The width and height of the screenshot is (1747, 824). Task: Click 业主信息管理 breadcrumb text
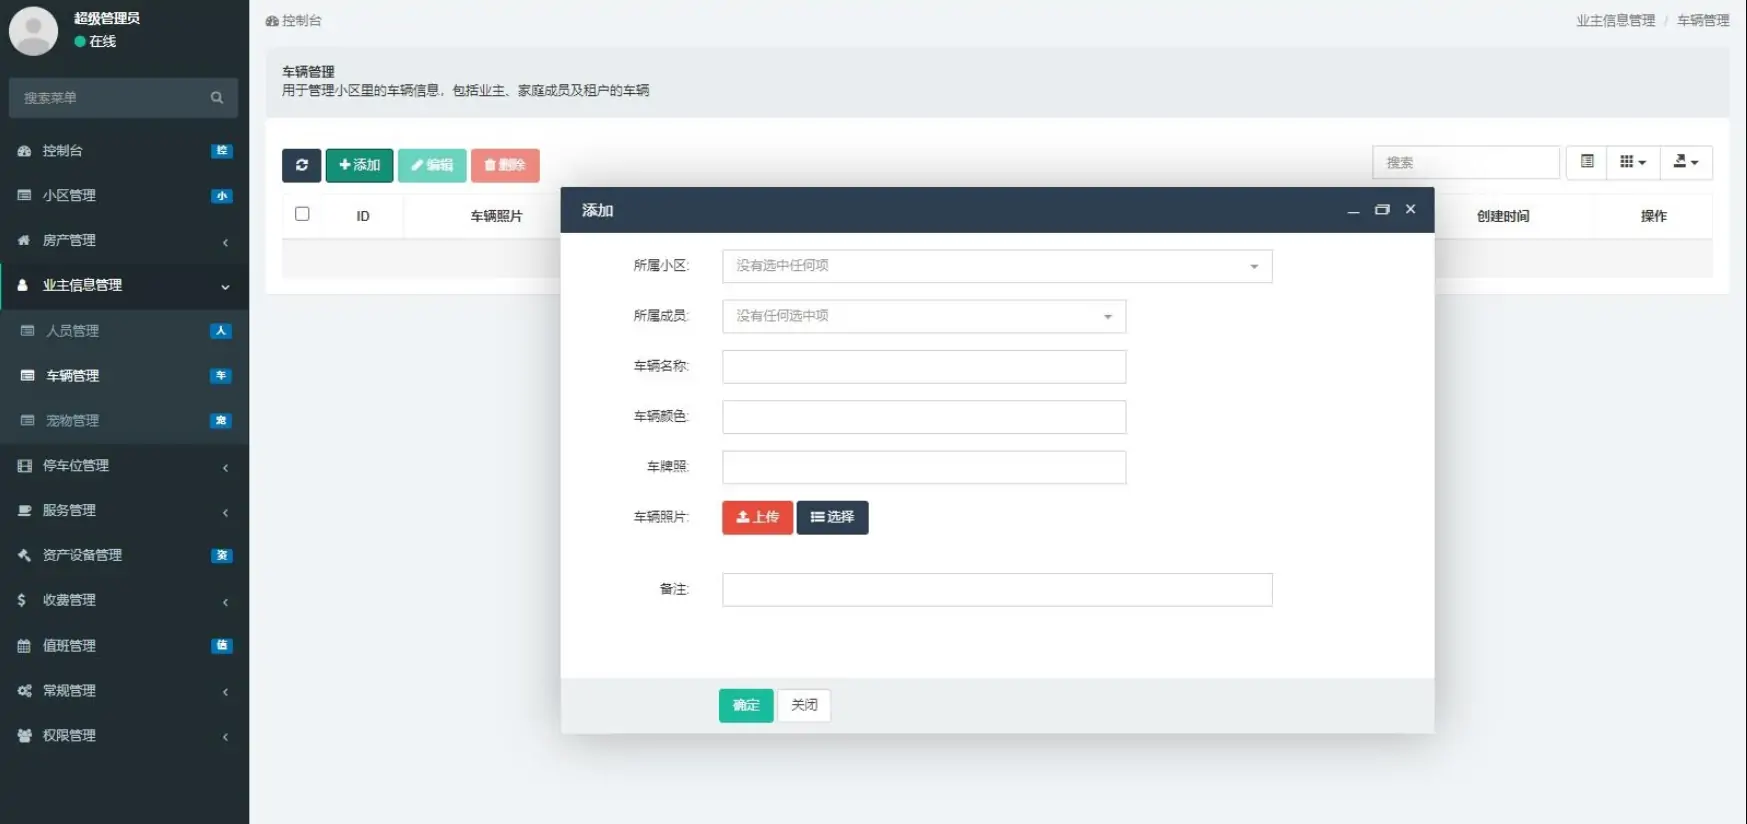tap(1615, 20)
